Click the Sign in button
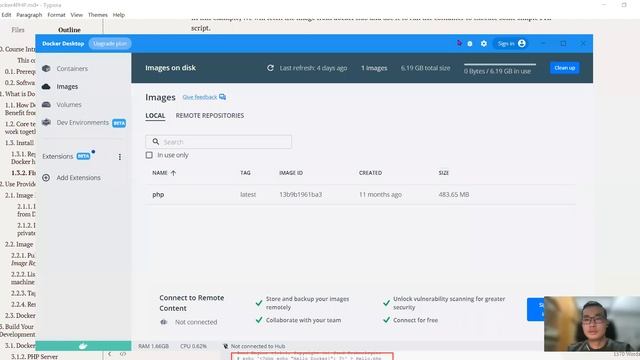Screen dimensions: 640x360 click(511, 43)
